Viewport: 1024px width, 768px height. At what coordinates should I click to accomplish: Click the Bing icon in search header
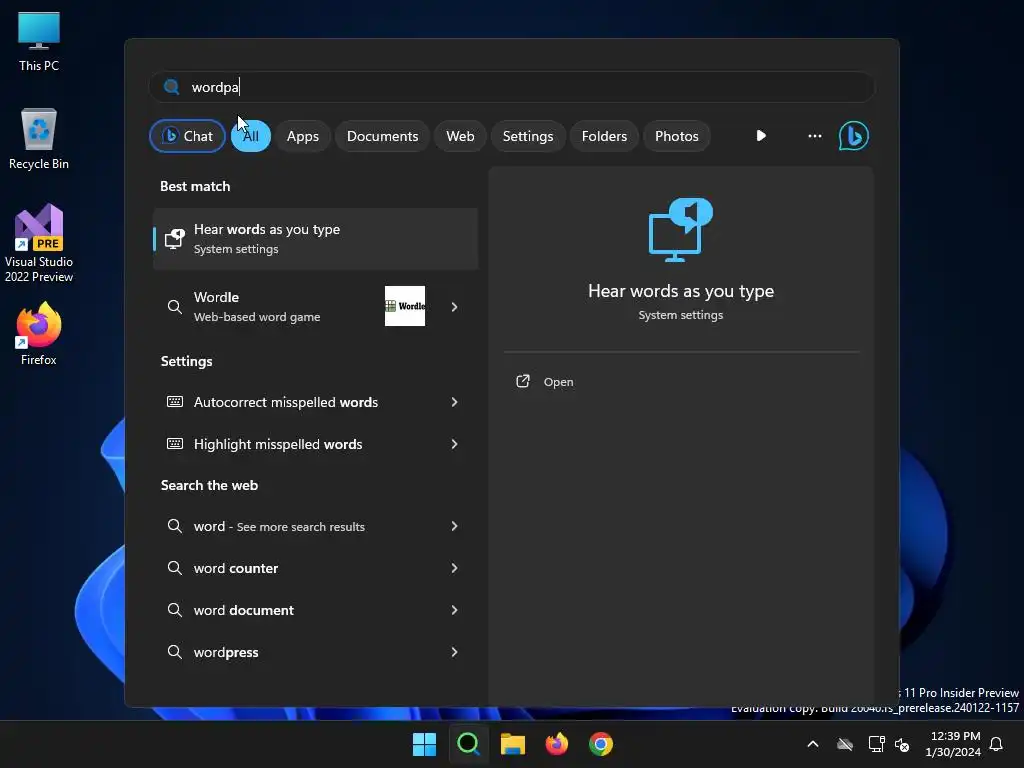[854, 136]
